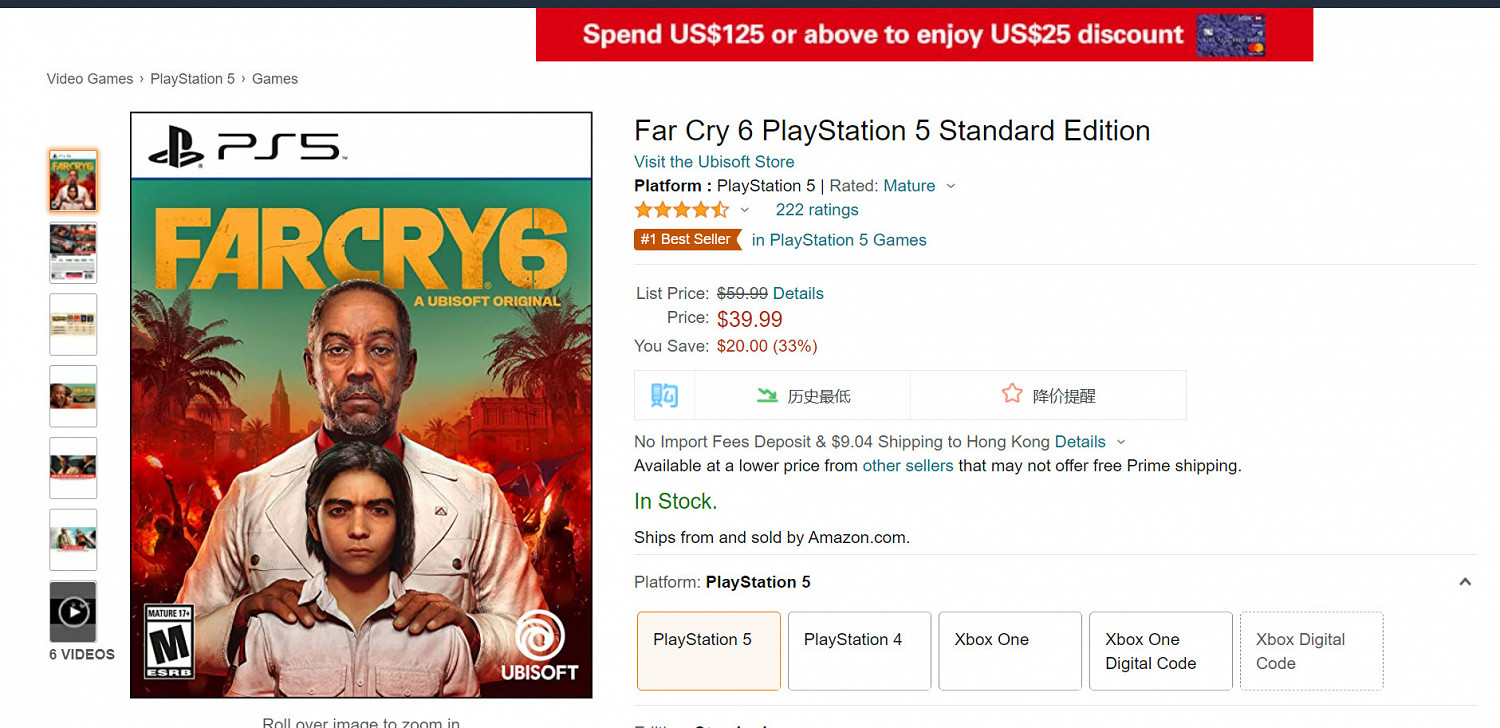
Task: Open the 222 ratings link
Action: 816,210
